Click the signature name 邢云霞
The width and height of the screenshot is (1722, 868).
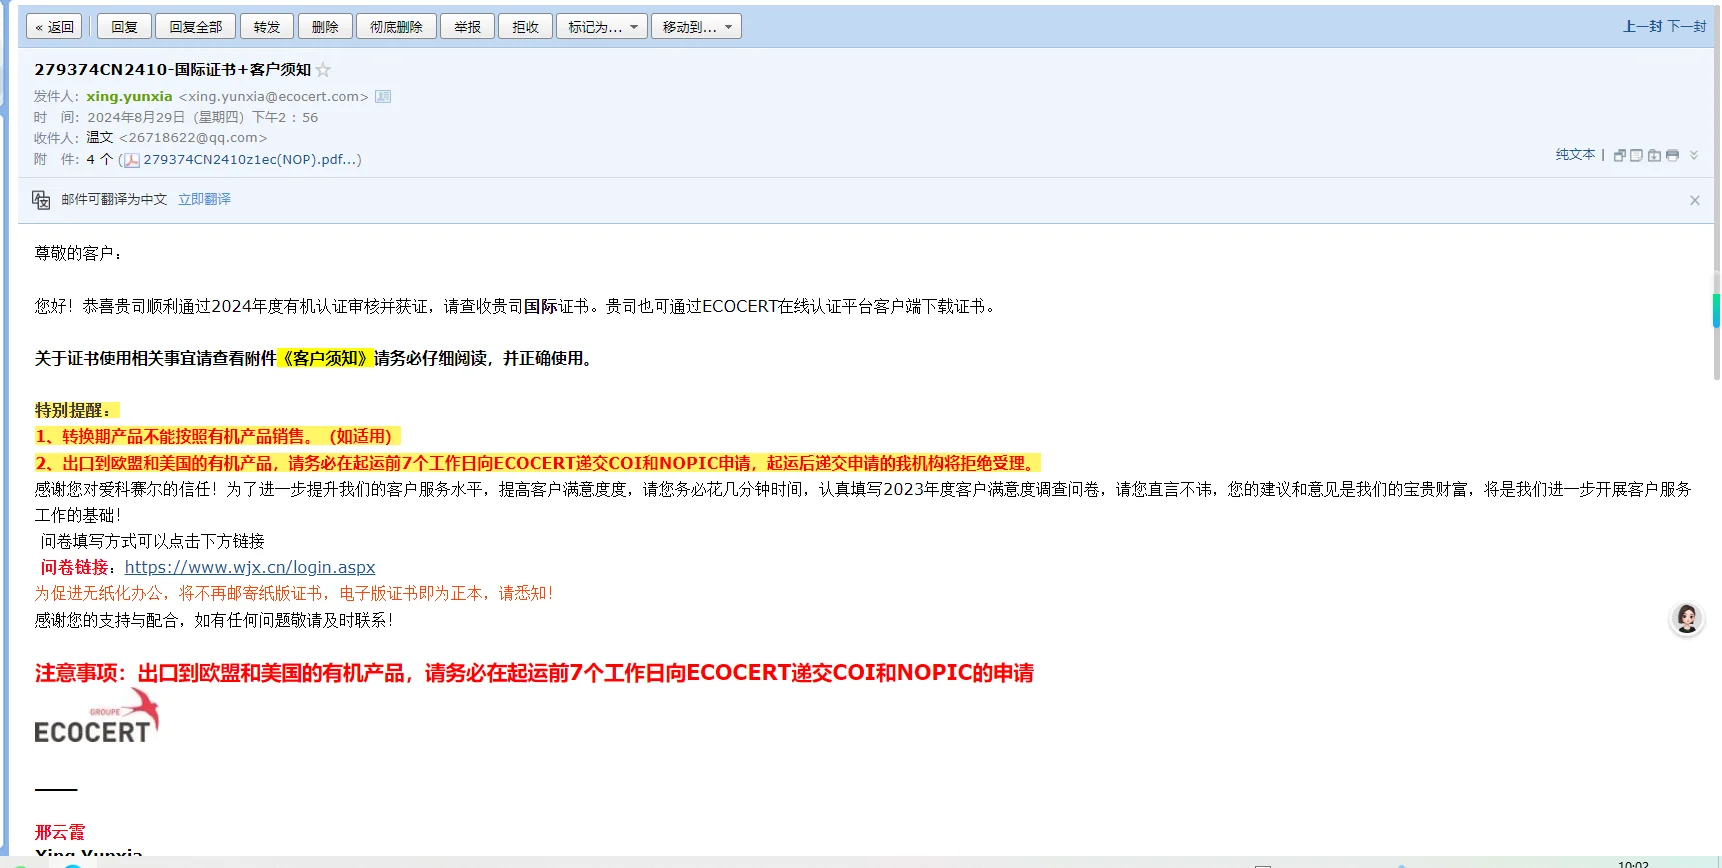(60, 832)
